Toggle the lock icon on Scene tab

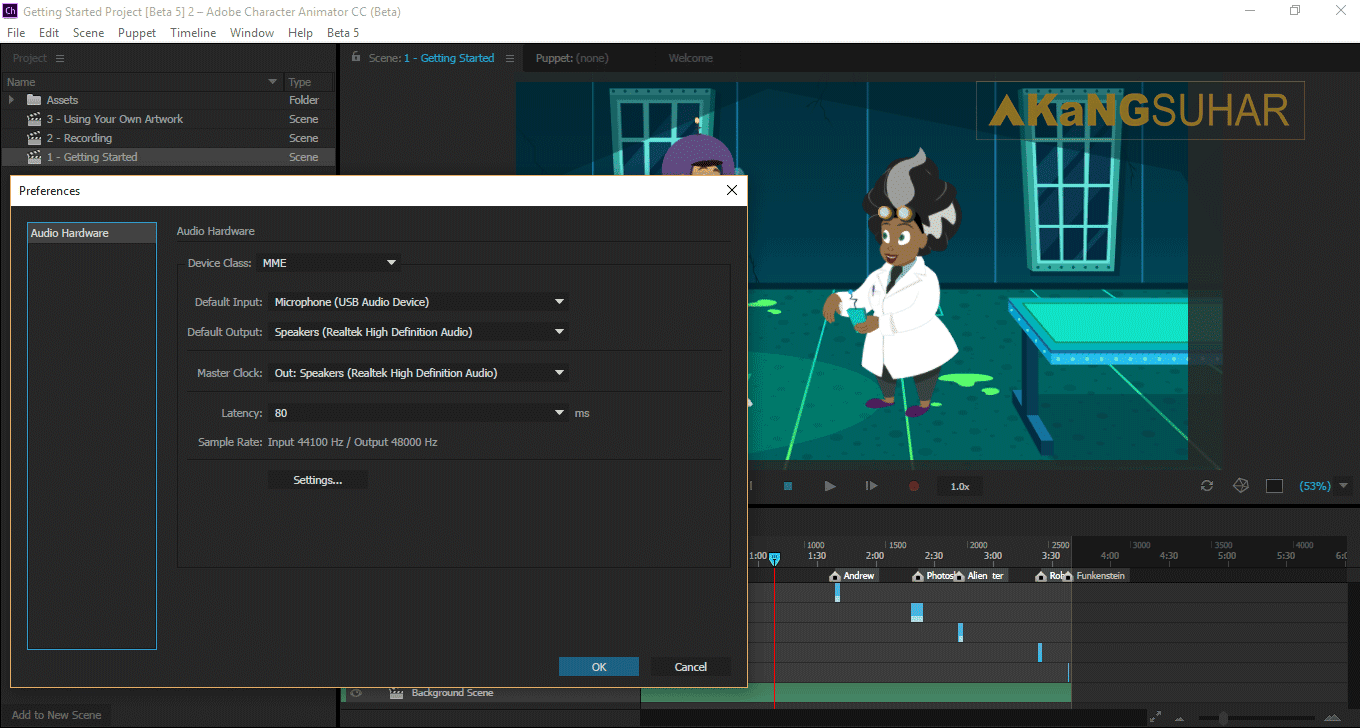click(x=355, y=58)
